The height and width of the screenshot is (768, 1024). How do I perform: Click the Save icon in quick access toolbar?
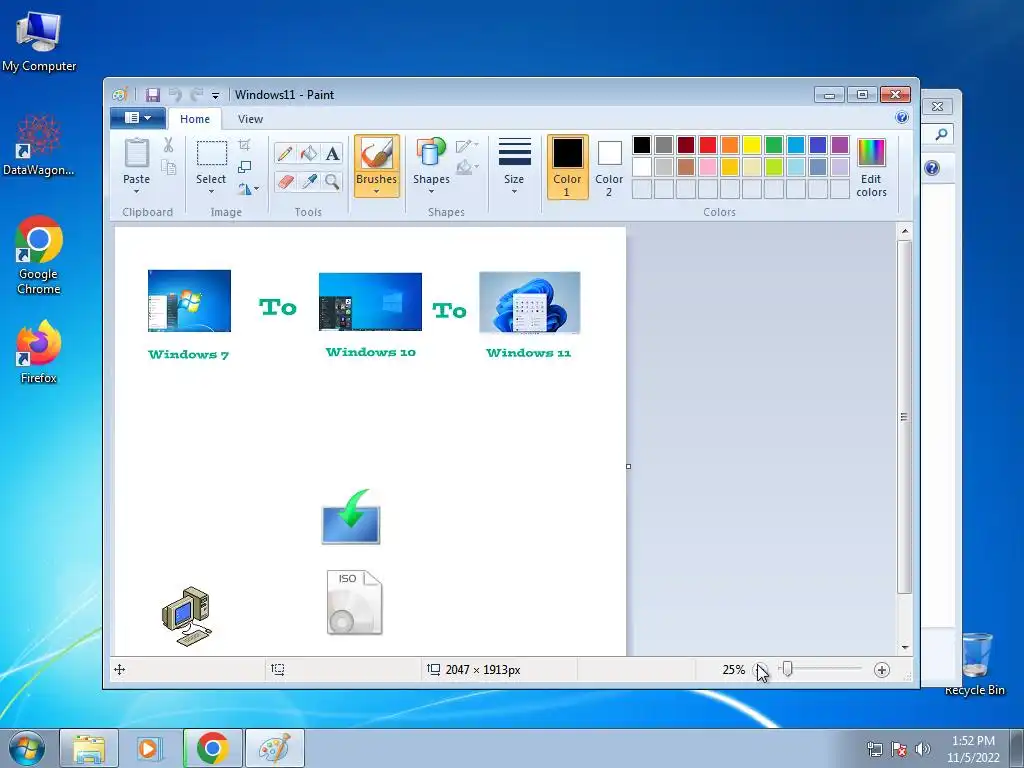153,95
